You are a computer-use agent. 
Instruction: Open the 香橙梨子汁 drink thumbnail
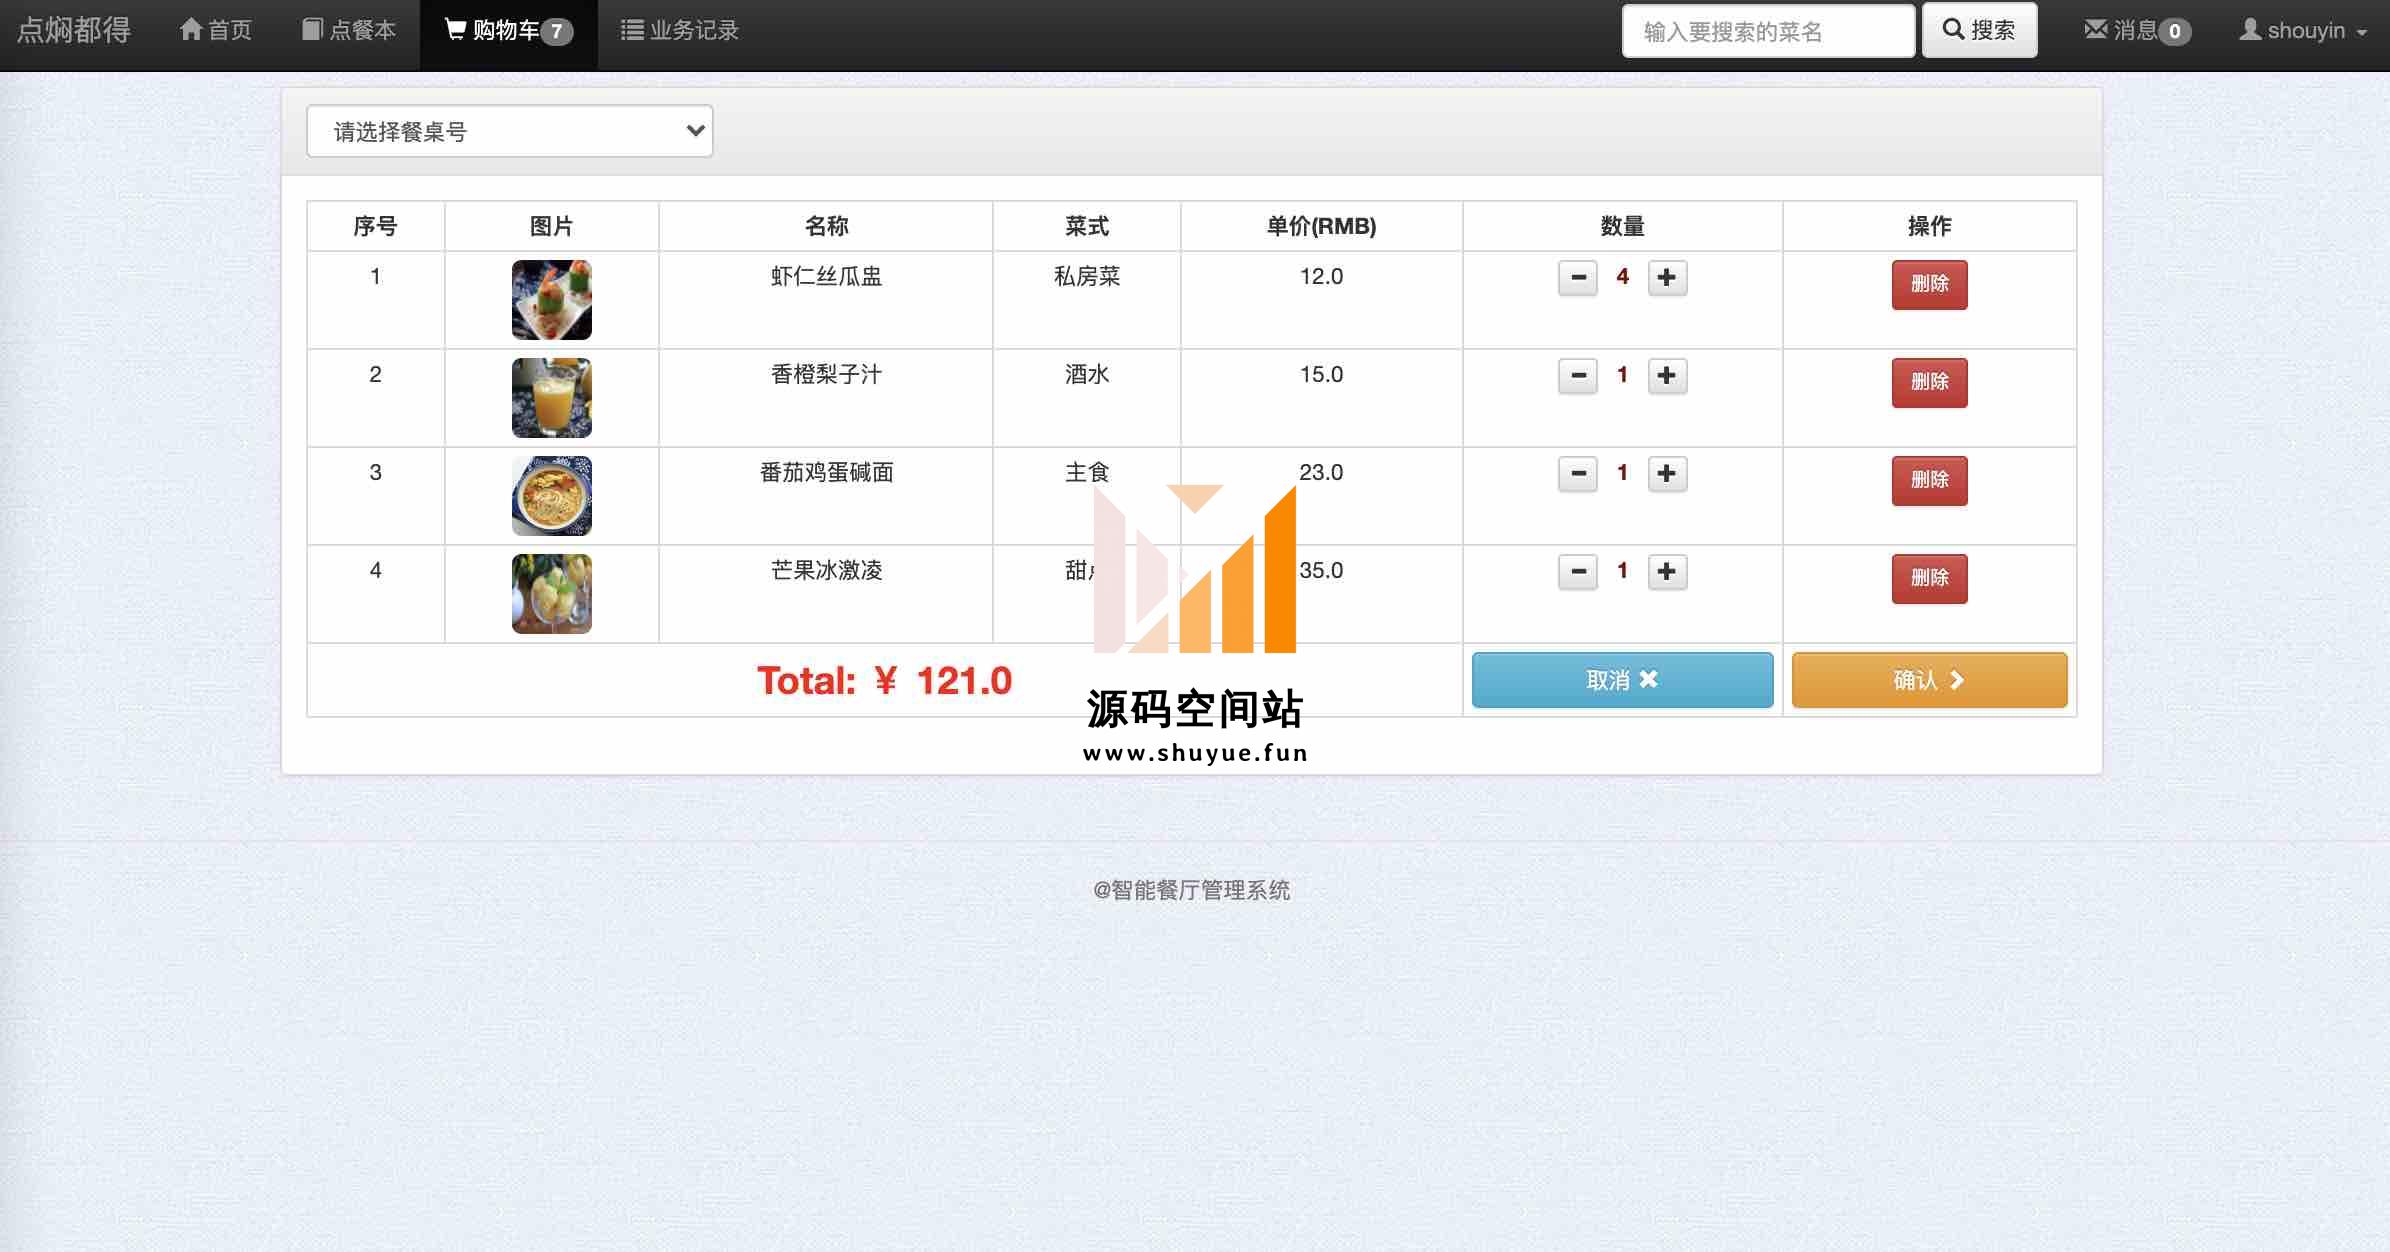pos(552,398)
